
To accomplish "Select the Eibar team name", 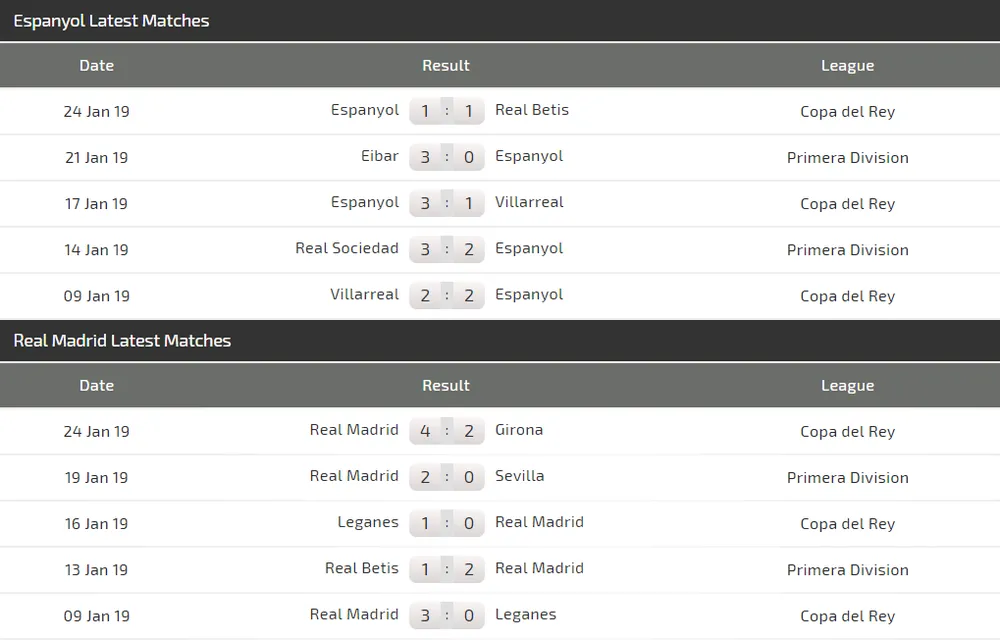I will click(x=380, y=156).
